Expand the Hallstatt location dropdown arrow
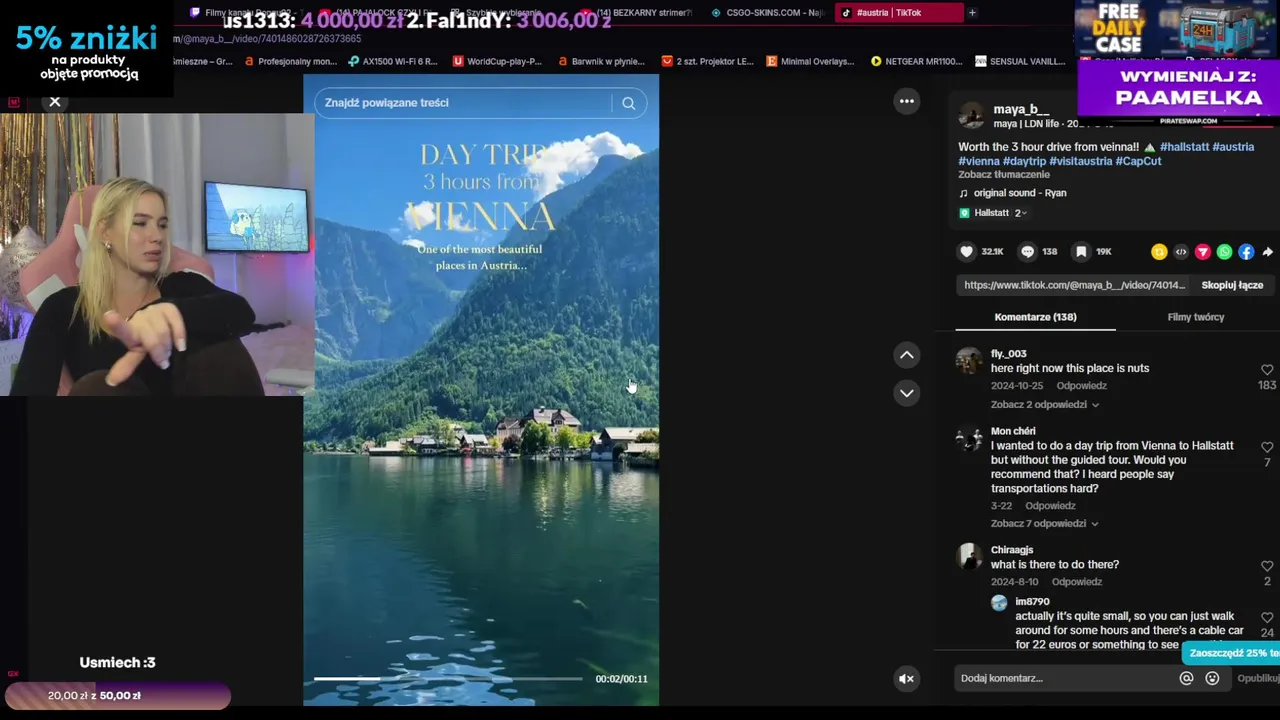The image size is (1280, 720). pos(1024,213)
